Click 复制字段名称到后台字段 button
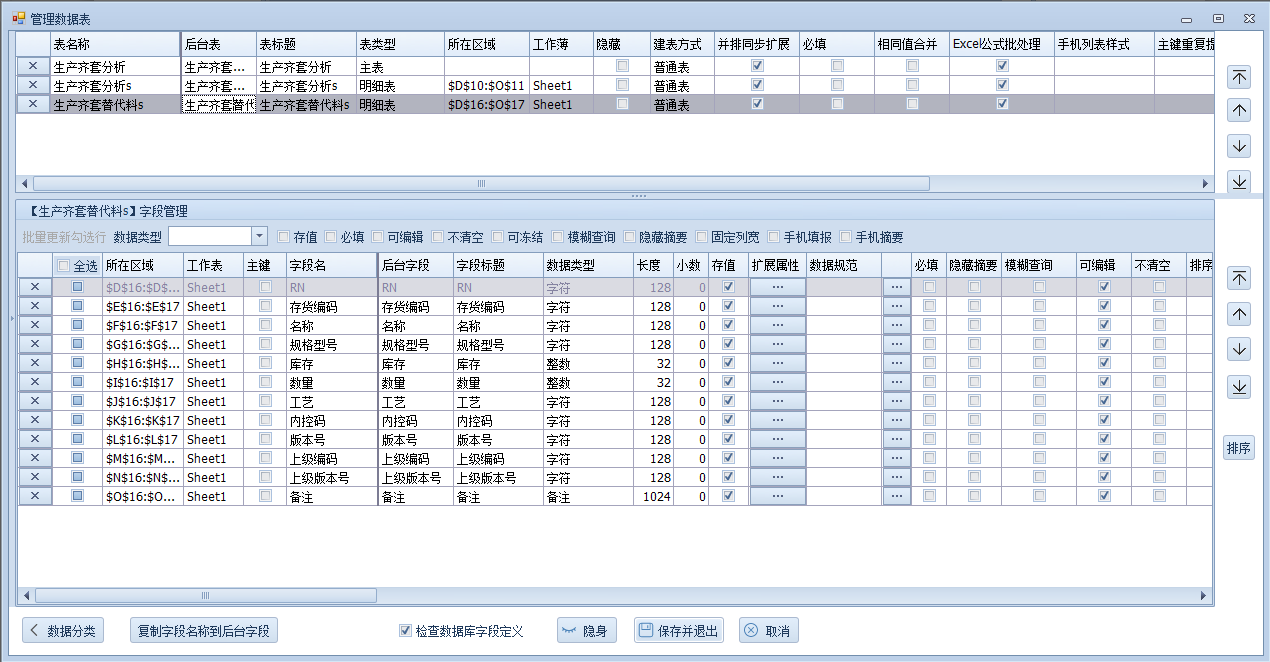 click(204, 631)
